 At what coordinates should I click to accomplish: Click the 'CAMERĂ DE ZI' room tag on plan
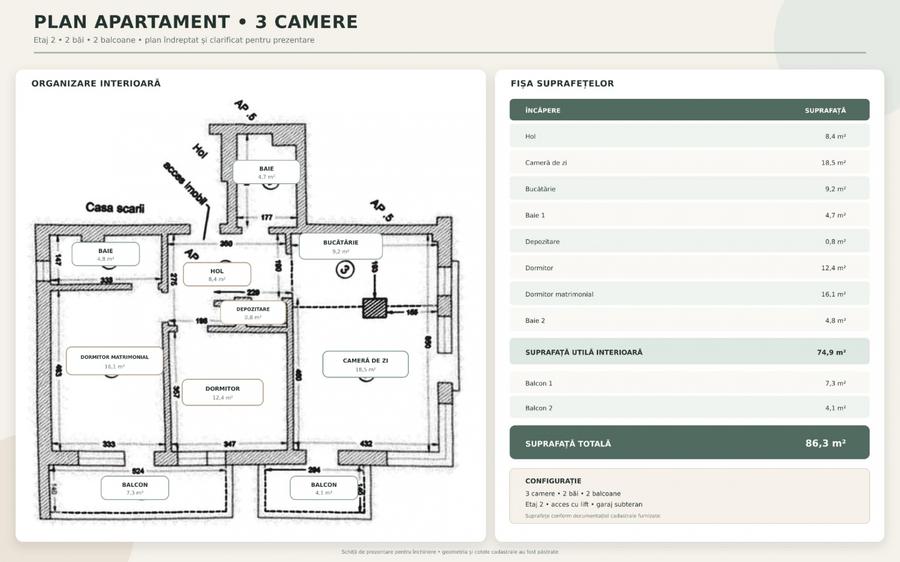[366, 365]
